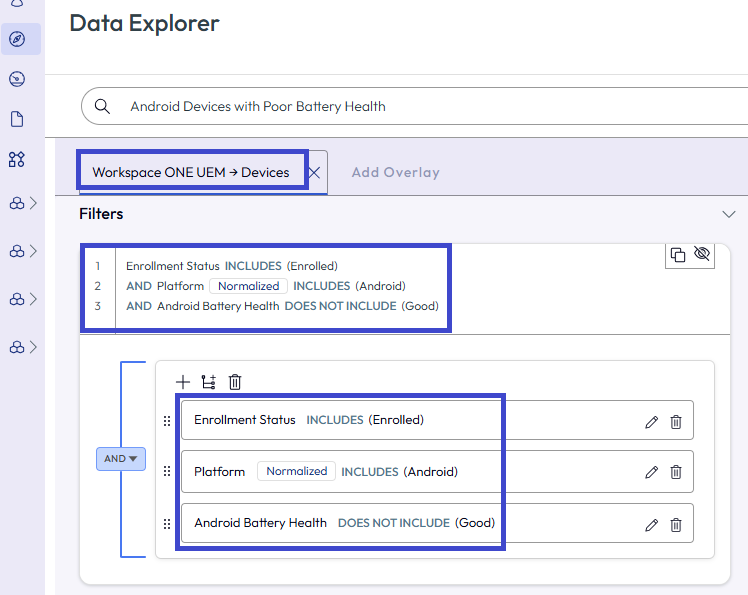Expand the third sidebar cluster chevron
The width and height of the screenshot is (748, 595).
(33, 299)
